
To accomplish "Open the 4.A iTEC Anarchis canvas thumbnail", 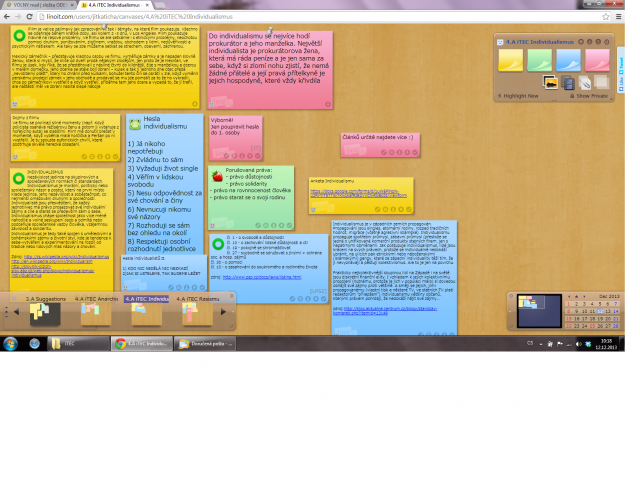I will 96,313.
